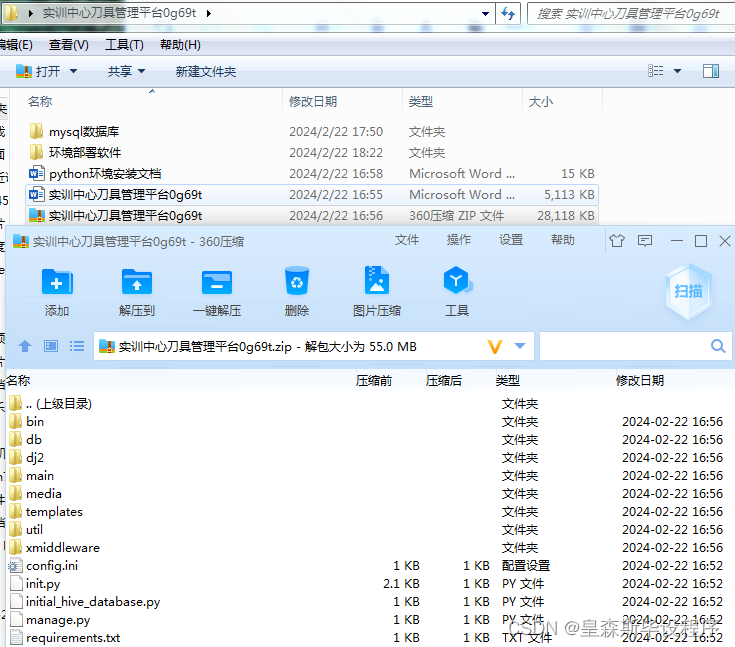Screen dimensions: 735x647
Task: Click the orange V icon in the path bar
Action: [495, 346]
